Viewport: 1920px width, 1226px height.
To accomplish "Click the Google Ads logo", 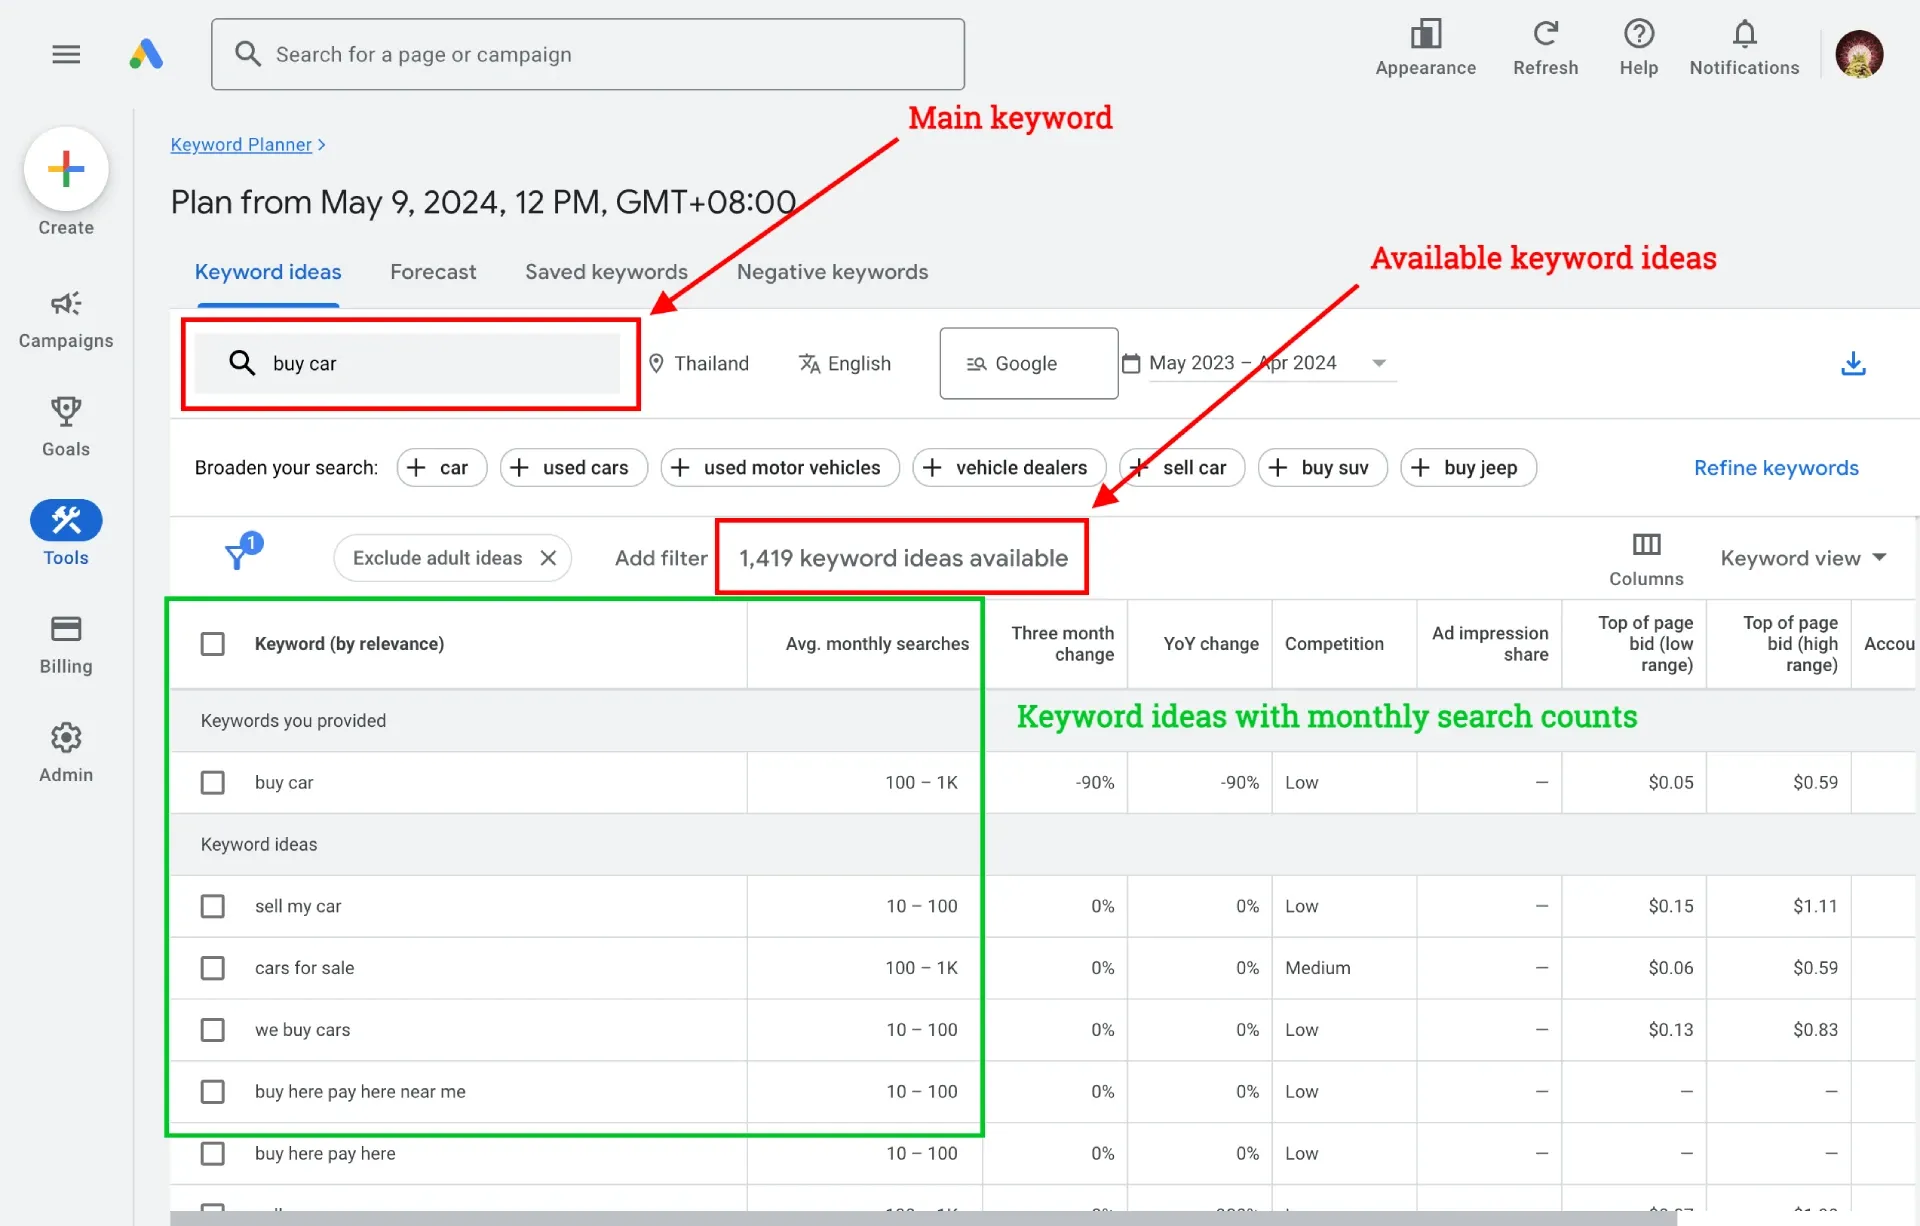I will (146, 54).
